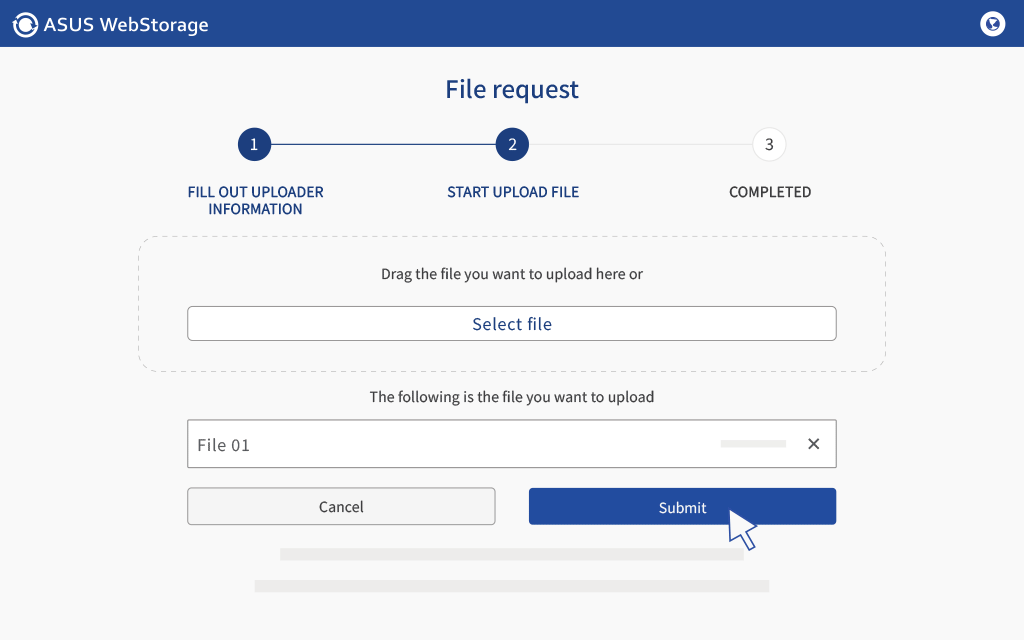The image size is (1024, 640).
Task: Open the globe language selector icon
Action: coord(992,24)
